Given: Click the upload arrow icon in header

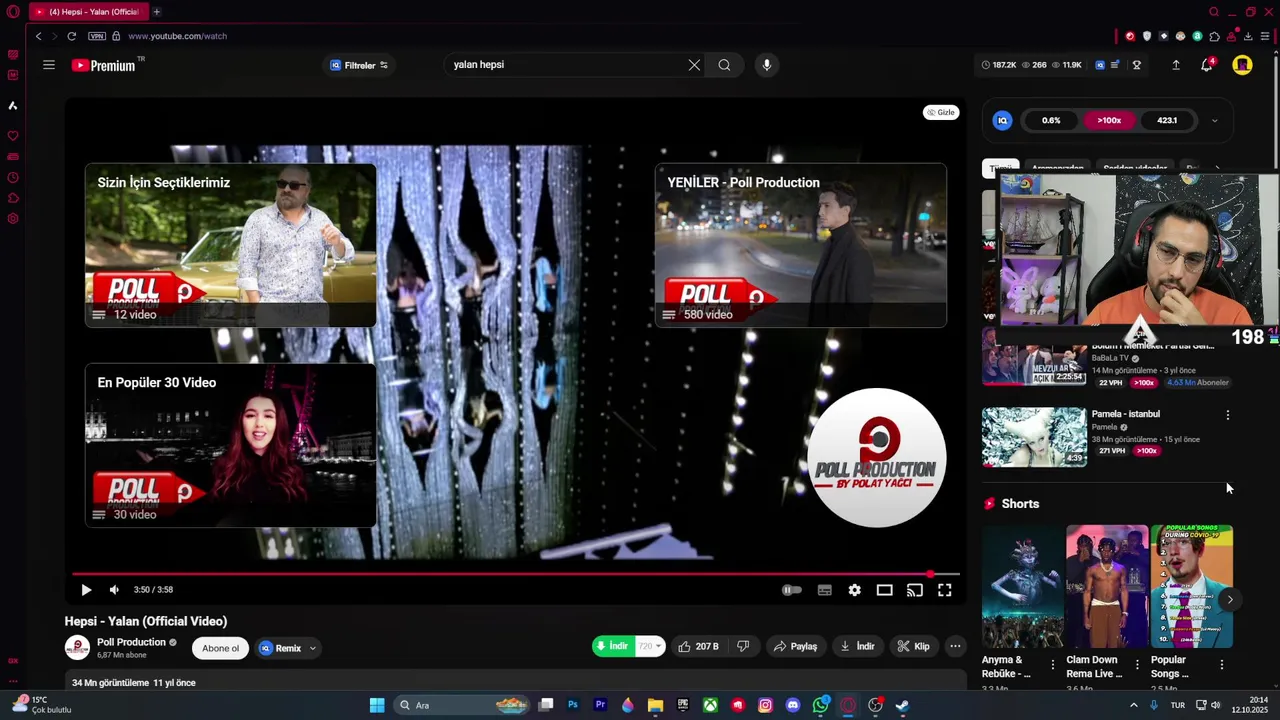Looking at the screenshot, I should [x=1176, y=65].
